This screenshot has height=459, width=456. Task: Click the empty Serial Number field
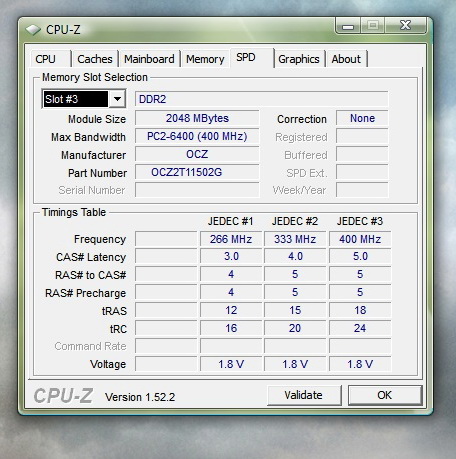pyautogui.click(x=197, y=190)
